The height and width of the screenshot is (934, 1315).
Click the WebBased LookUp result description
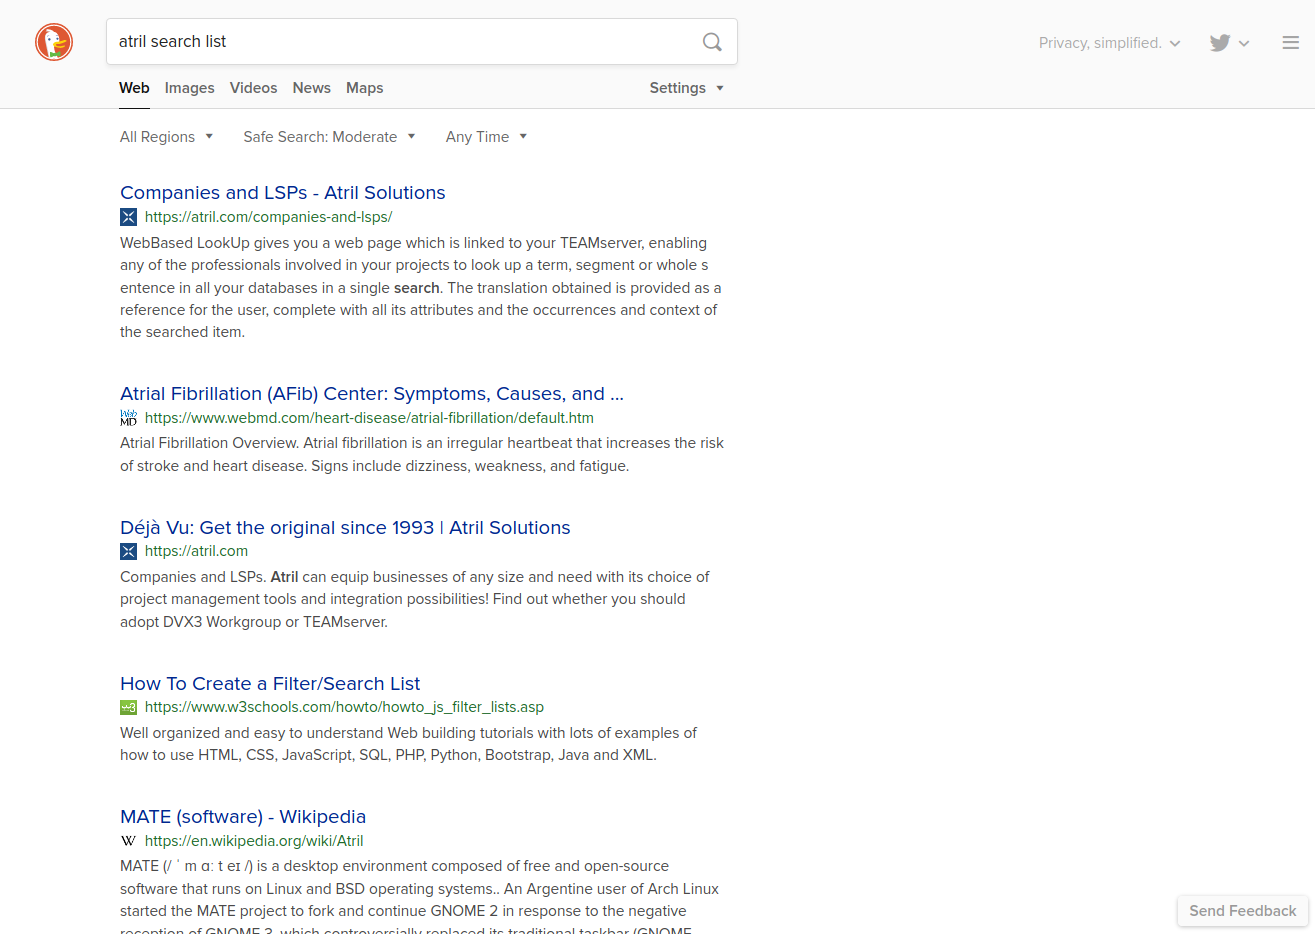click(420, 288)
